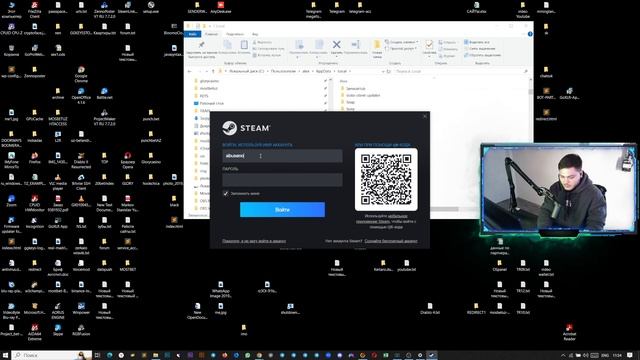Select the Battle.net desktop shortcut

(x=104, y=93)
